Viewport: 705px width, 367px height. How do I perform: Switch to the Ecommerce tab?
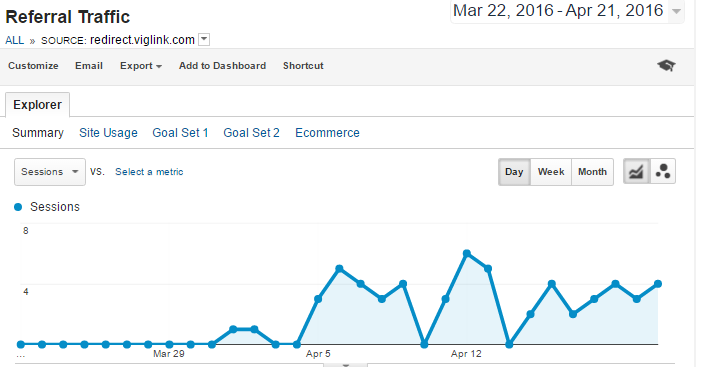click(327, 133)
